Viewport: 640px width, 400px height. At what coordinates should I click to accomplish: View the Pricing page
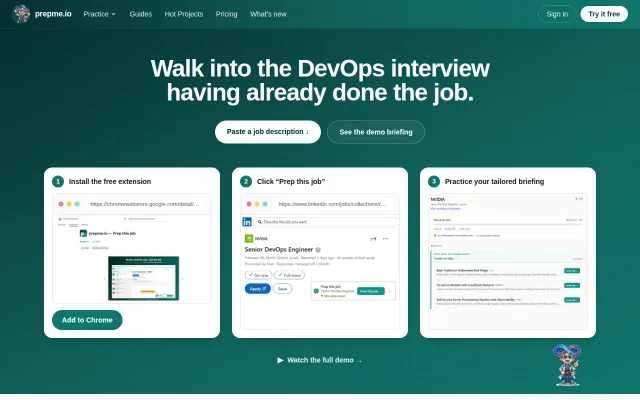(227, 14)
